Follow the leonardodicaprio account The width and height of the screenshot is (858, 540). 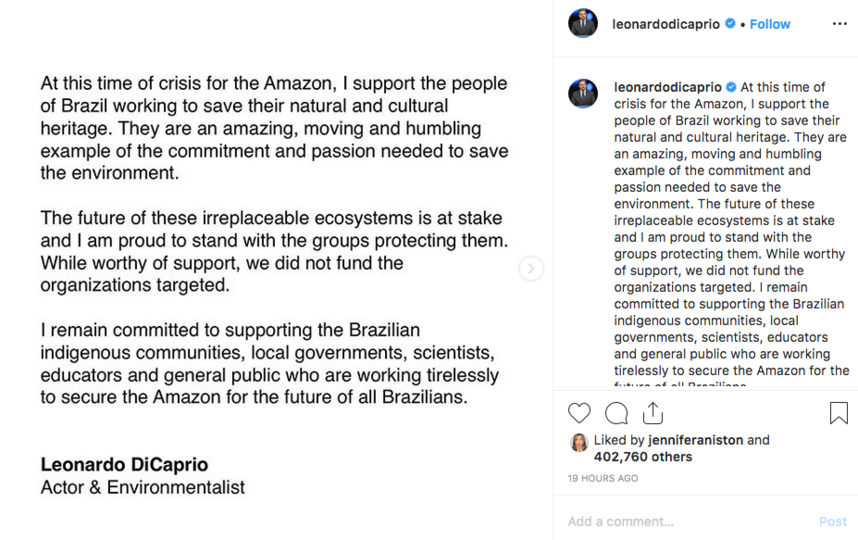pos(769,24)
